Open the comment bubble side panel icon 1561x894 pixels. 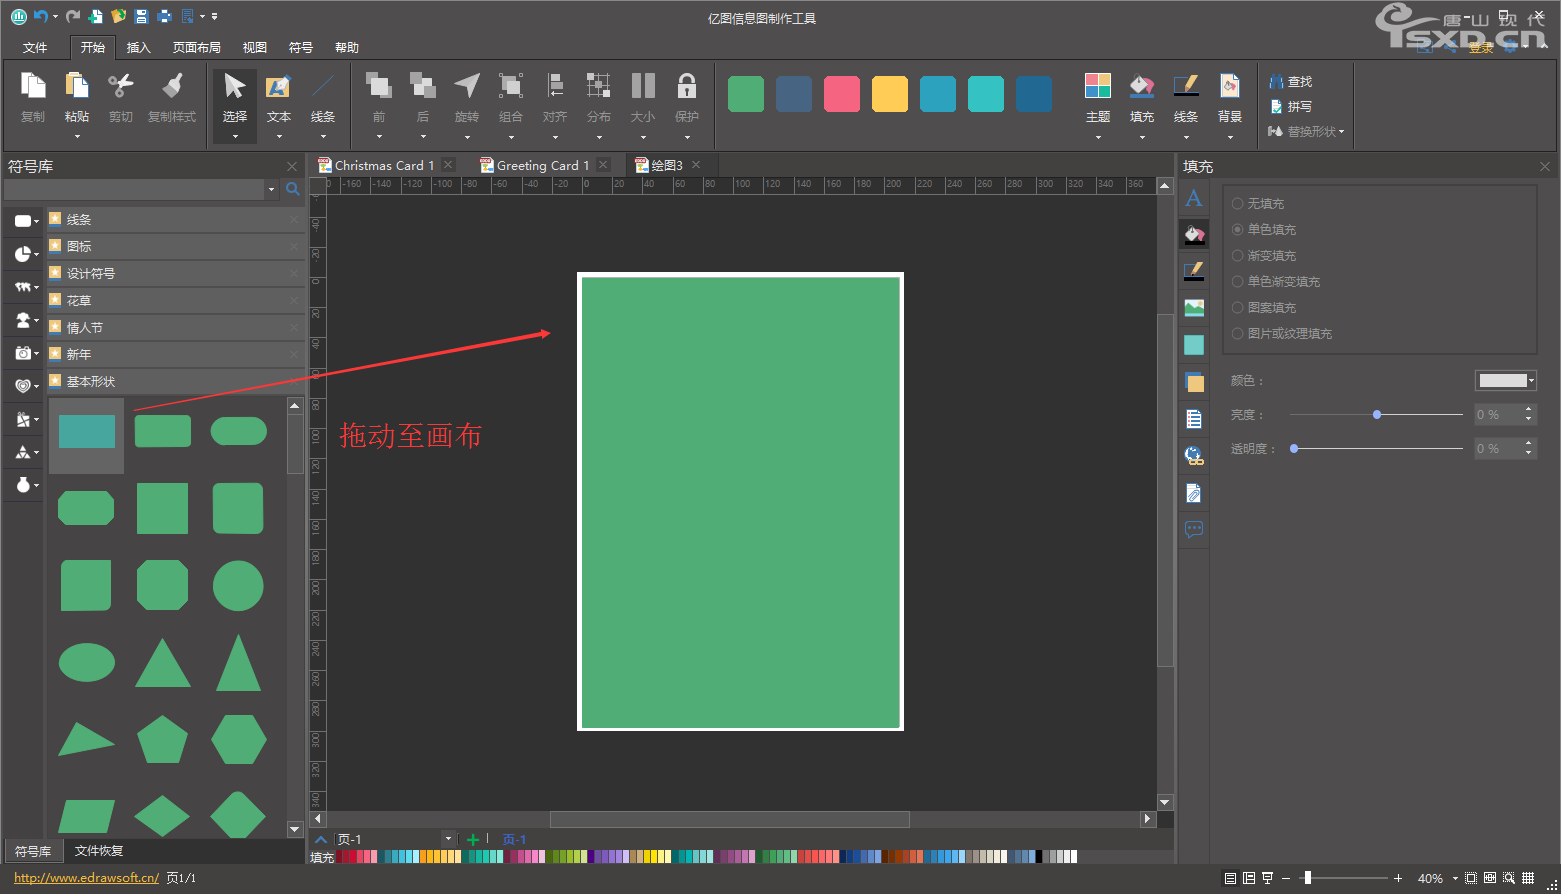point(1194,529)
